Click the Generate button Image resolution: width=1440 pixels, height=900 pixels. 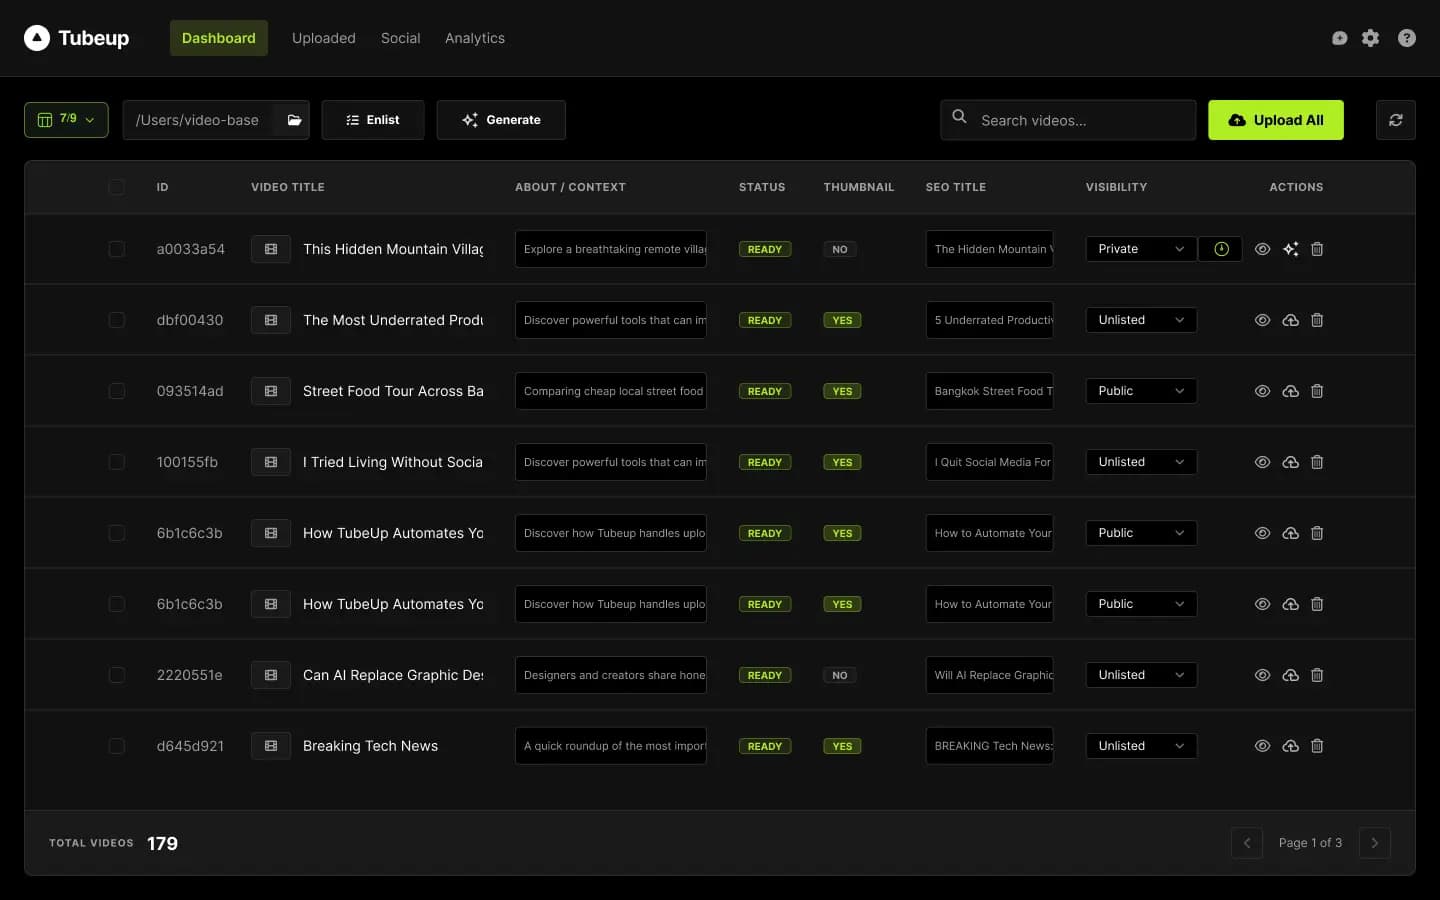tap(501, 120)
